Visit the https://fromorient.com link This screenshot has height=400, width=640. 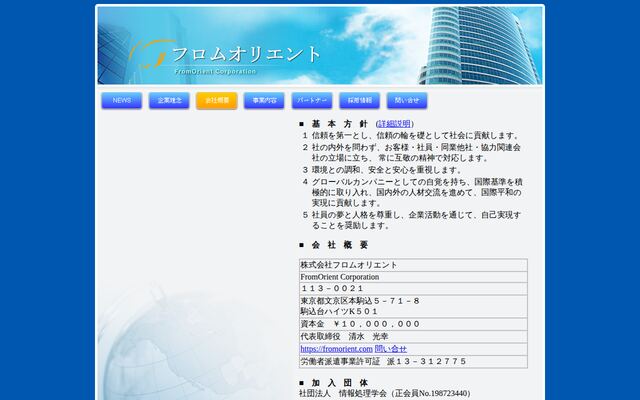[x=336, y=349]
